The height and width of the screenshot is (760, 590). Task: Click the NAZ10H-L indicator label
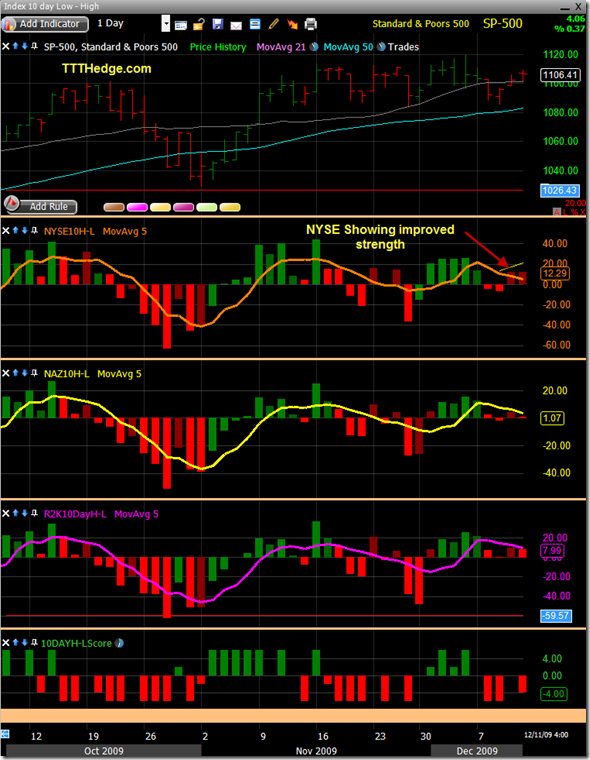tap(66, 374)
